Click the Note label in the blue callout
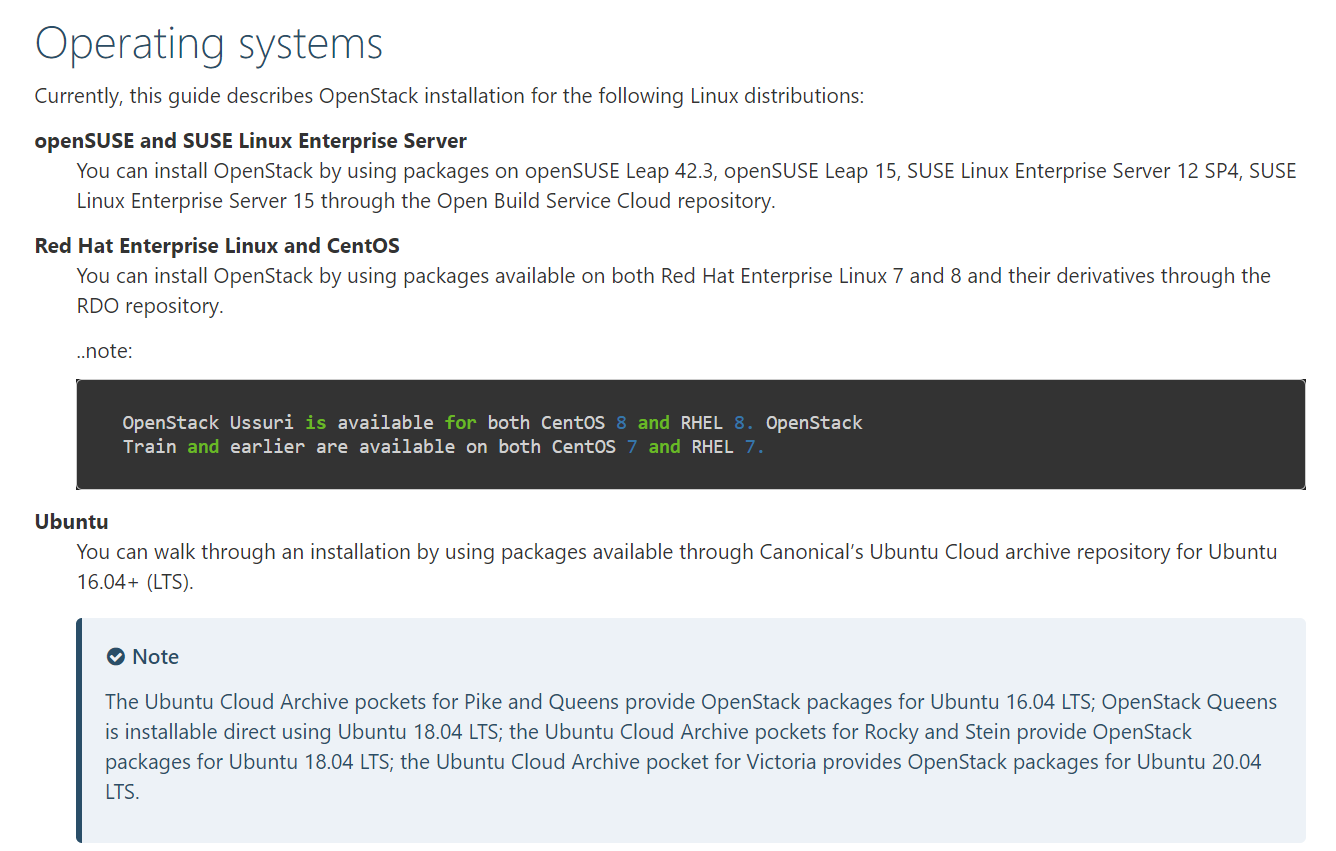 click(x=158, y=657)
